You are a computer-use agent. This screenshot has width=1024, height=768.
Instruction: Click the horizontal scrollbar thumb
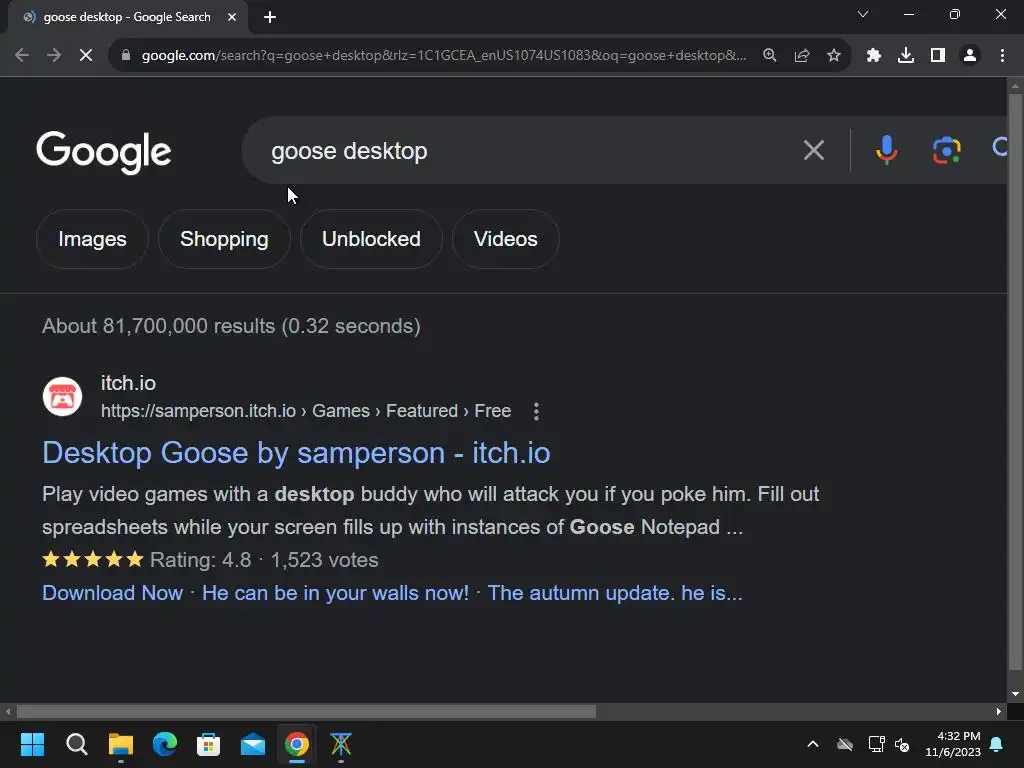coord(306,711)
